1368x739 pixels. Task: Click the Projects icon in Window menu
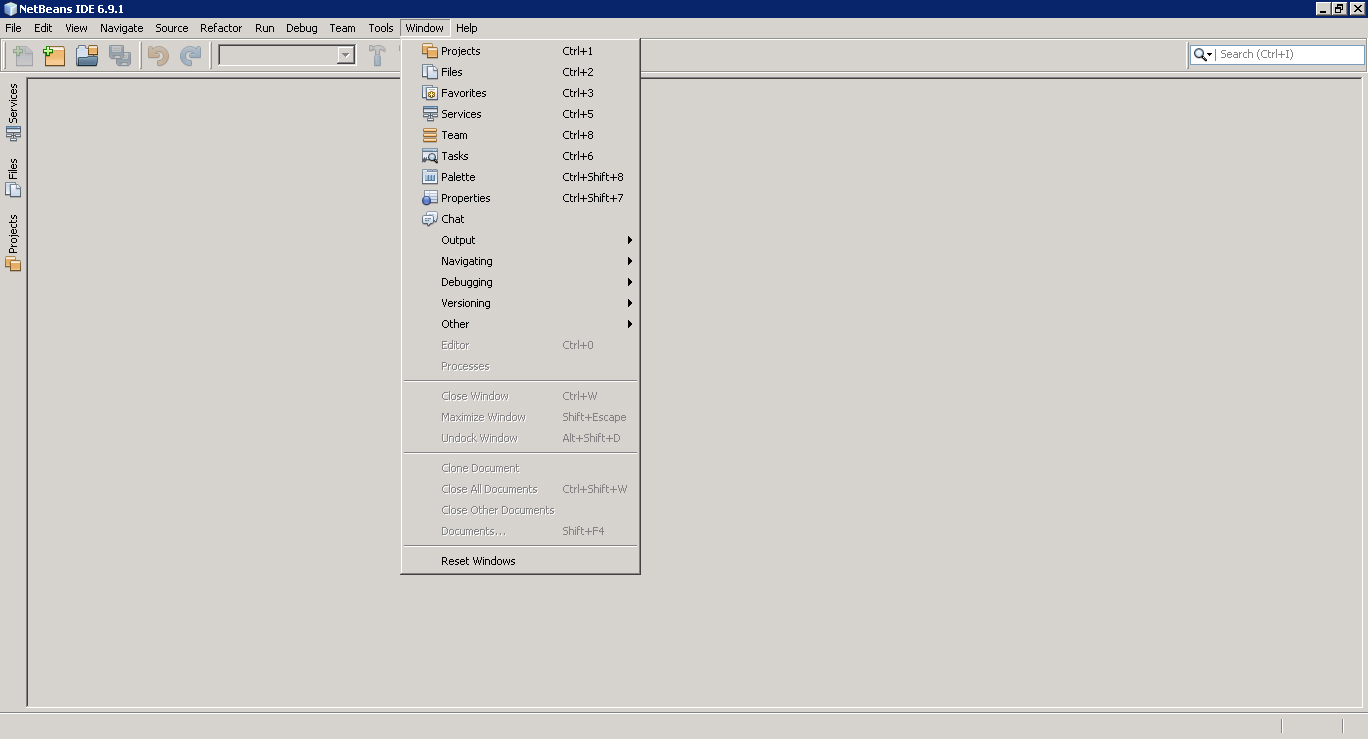pos(430,51)
